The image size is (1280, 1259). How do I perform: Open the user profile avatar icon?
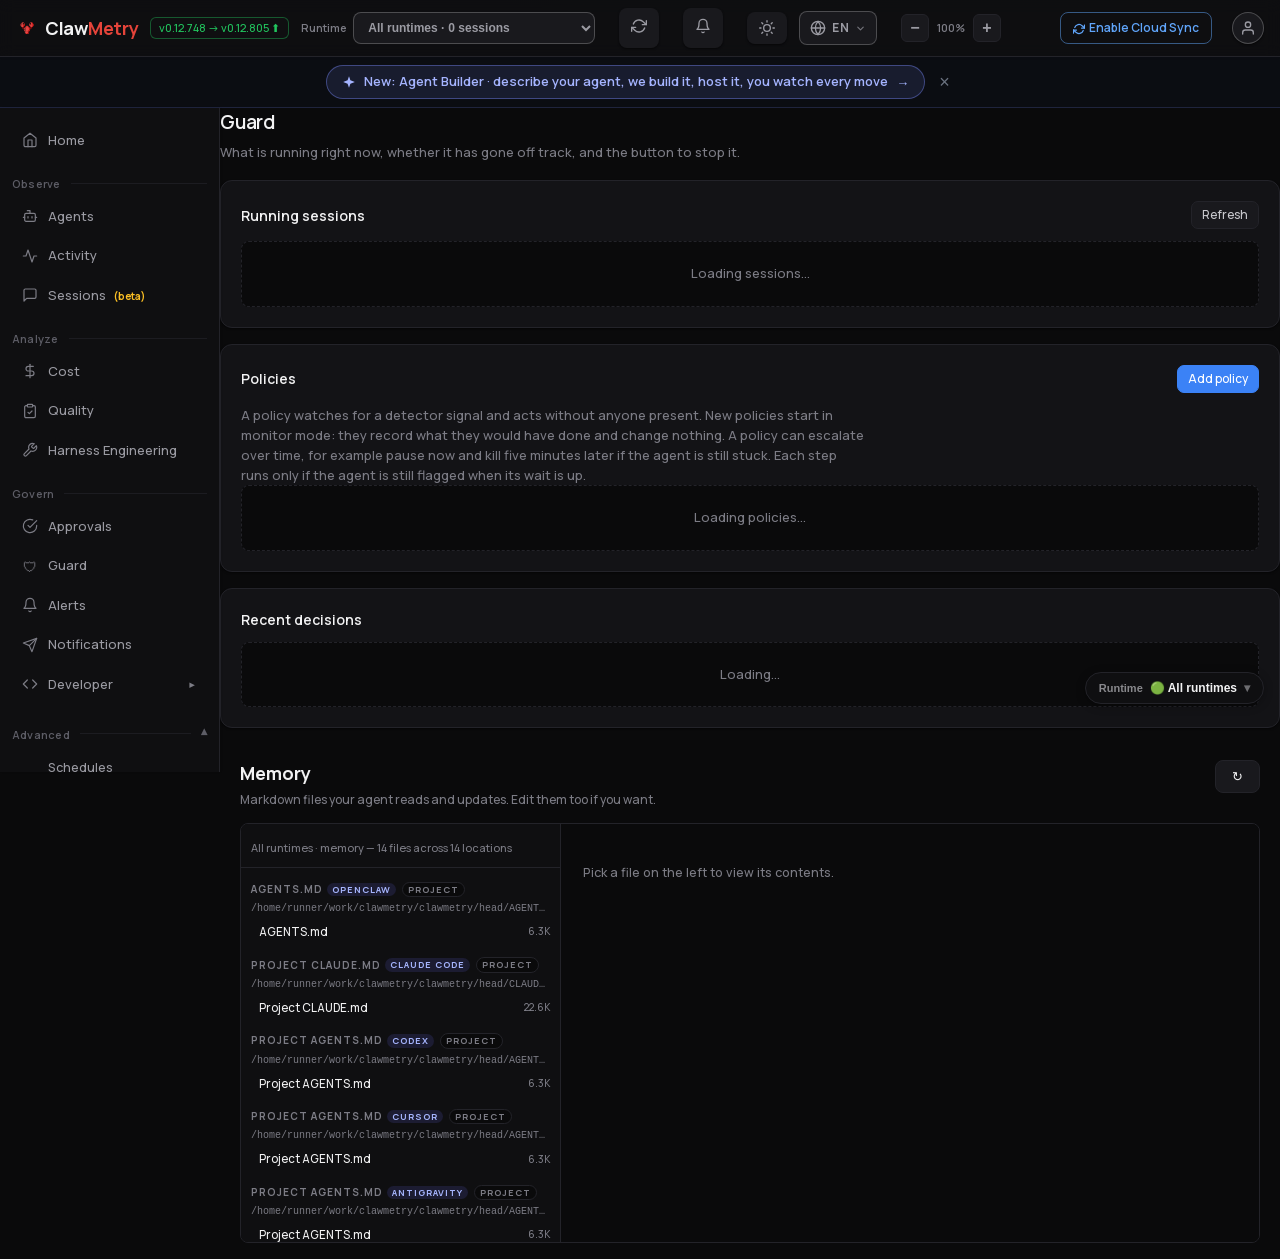point(1248,28)
